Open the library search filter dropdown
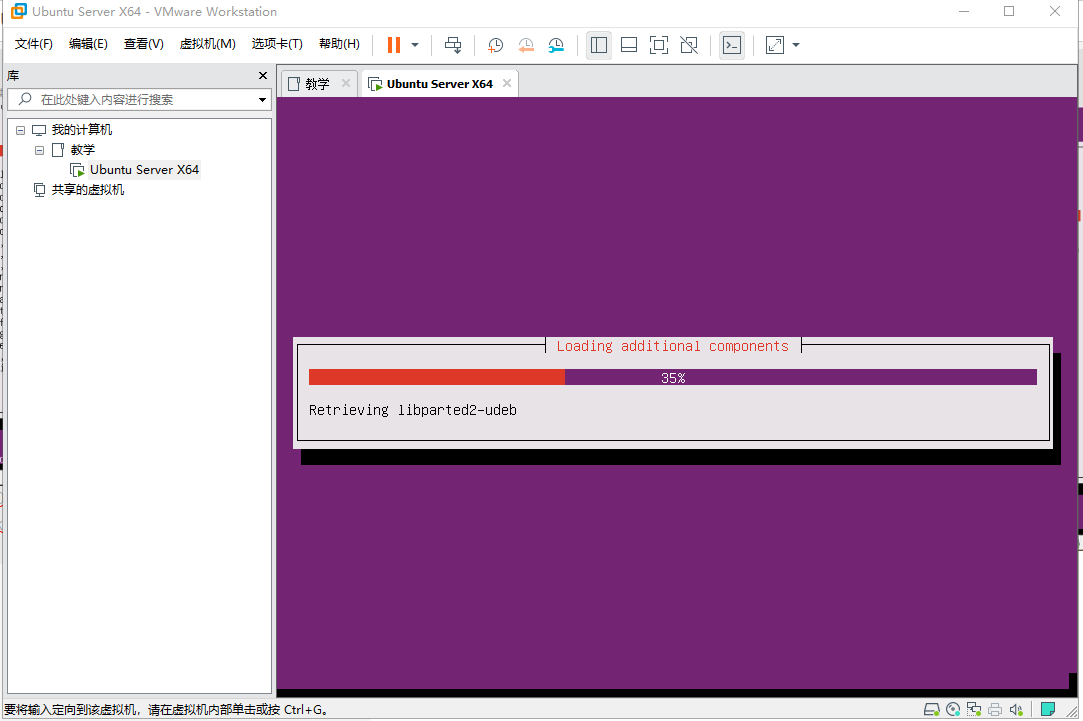Screen dimensions: 1083x721 coord(262,100)
